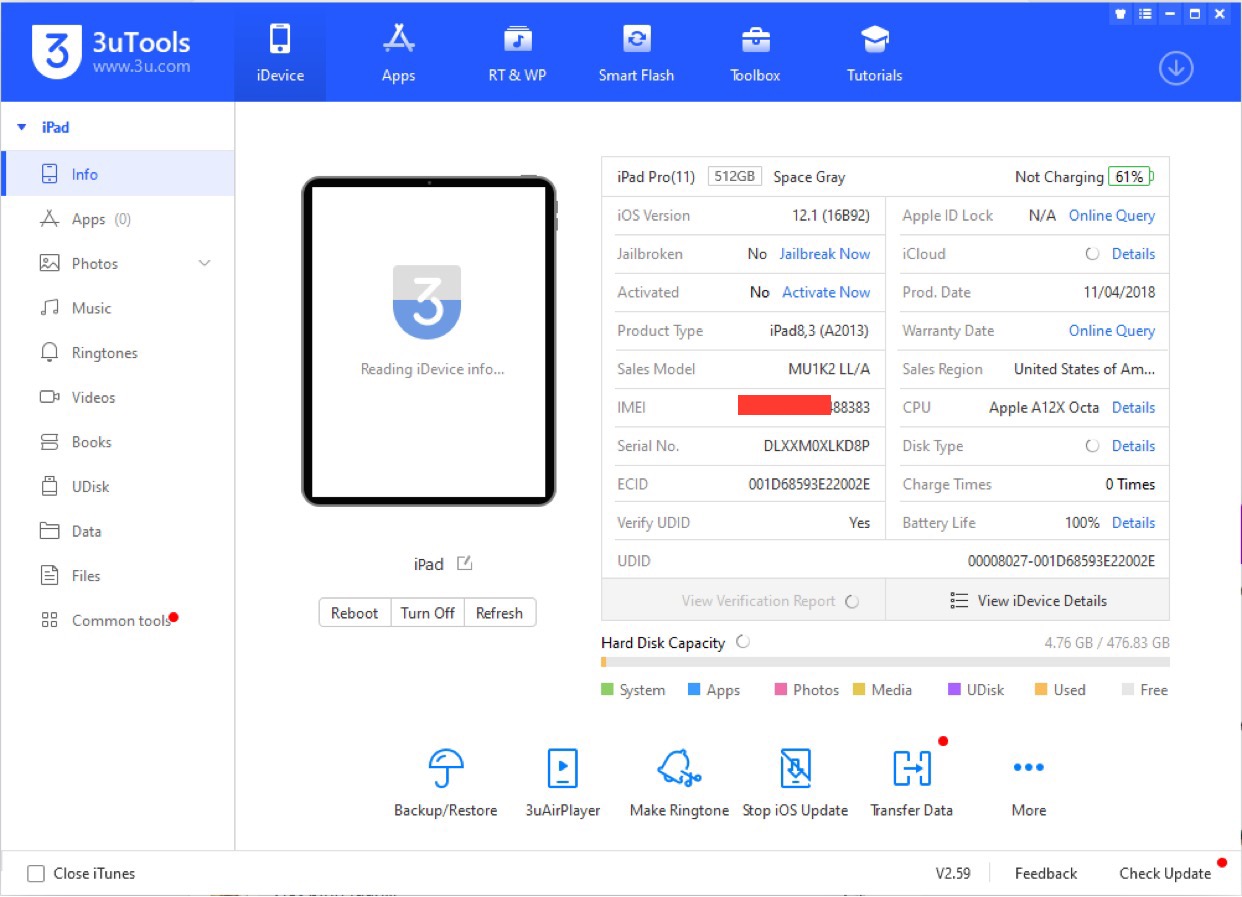Click the www.3u.com website text
Viewport: 1242px width, 897px height.
(x=141, y=67)
